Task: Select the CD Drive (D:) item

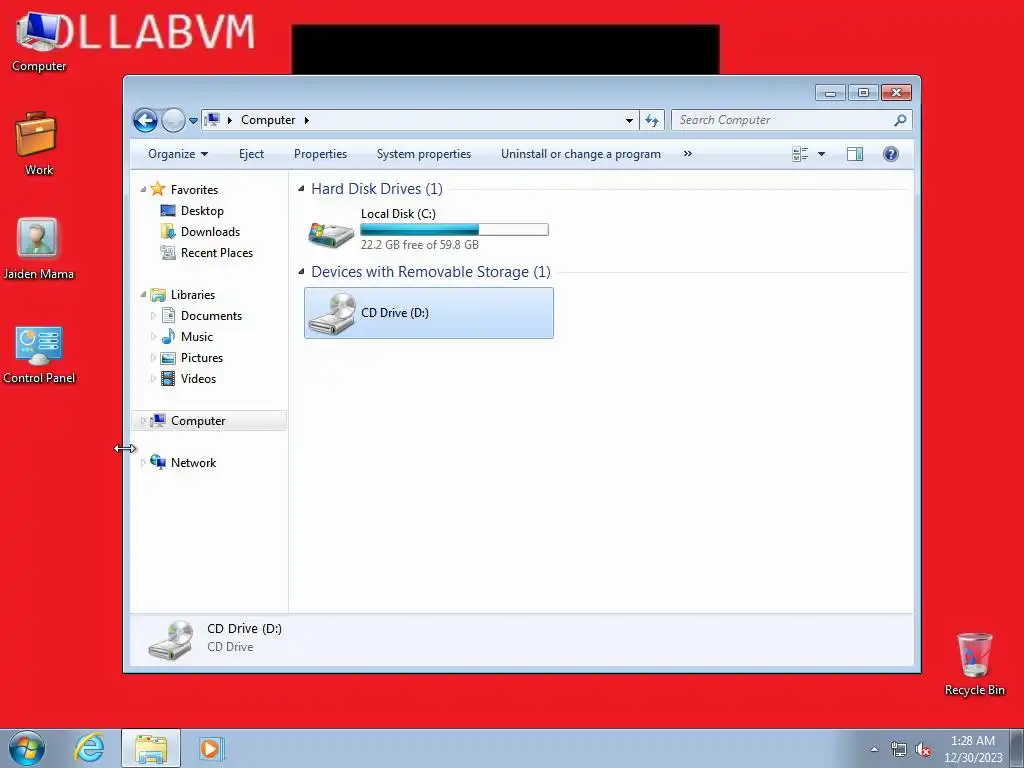Action: [x=428, y=313]
